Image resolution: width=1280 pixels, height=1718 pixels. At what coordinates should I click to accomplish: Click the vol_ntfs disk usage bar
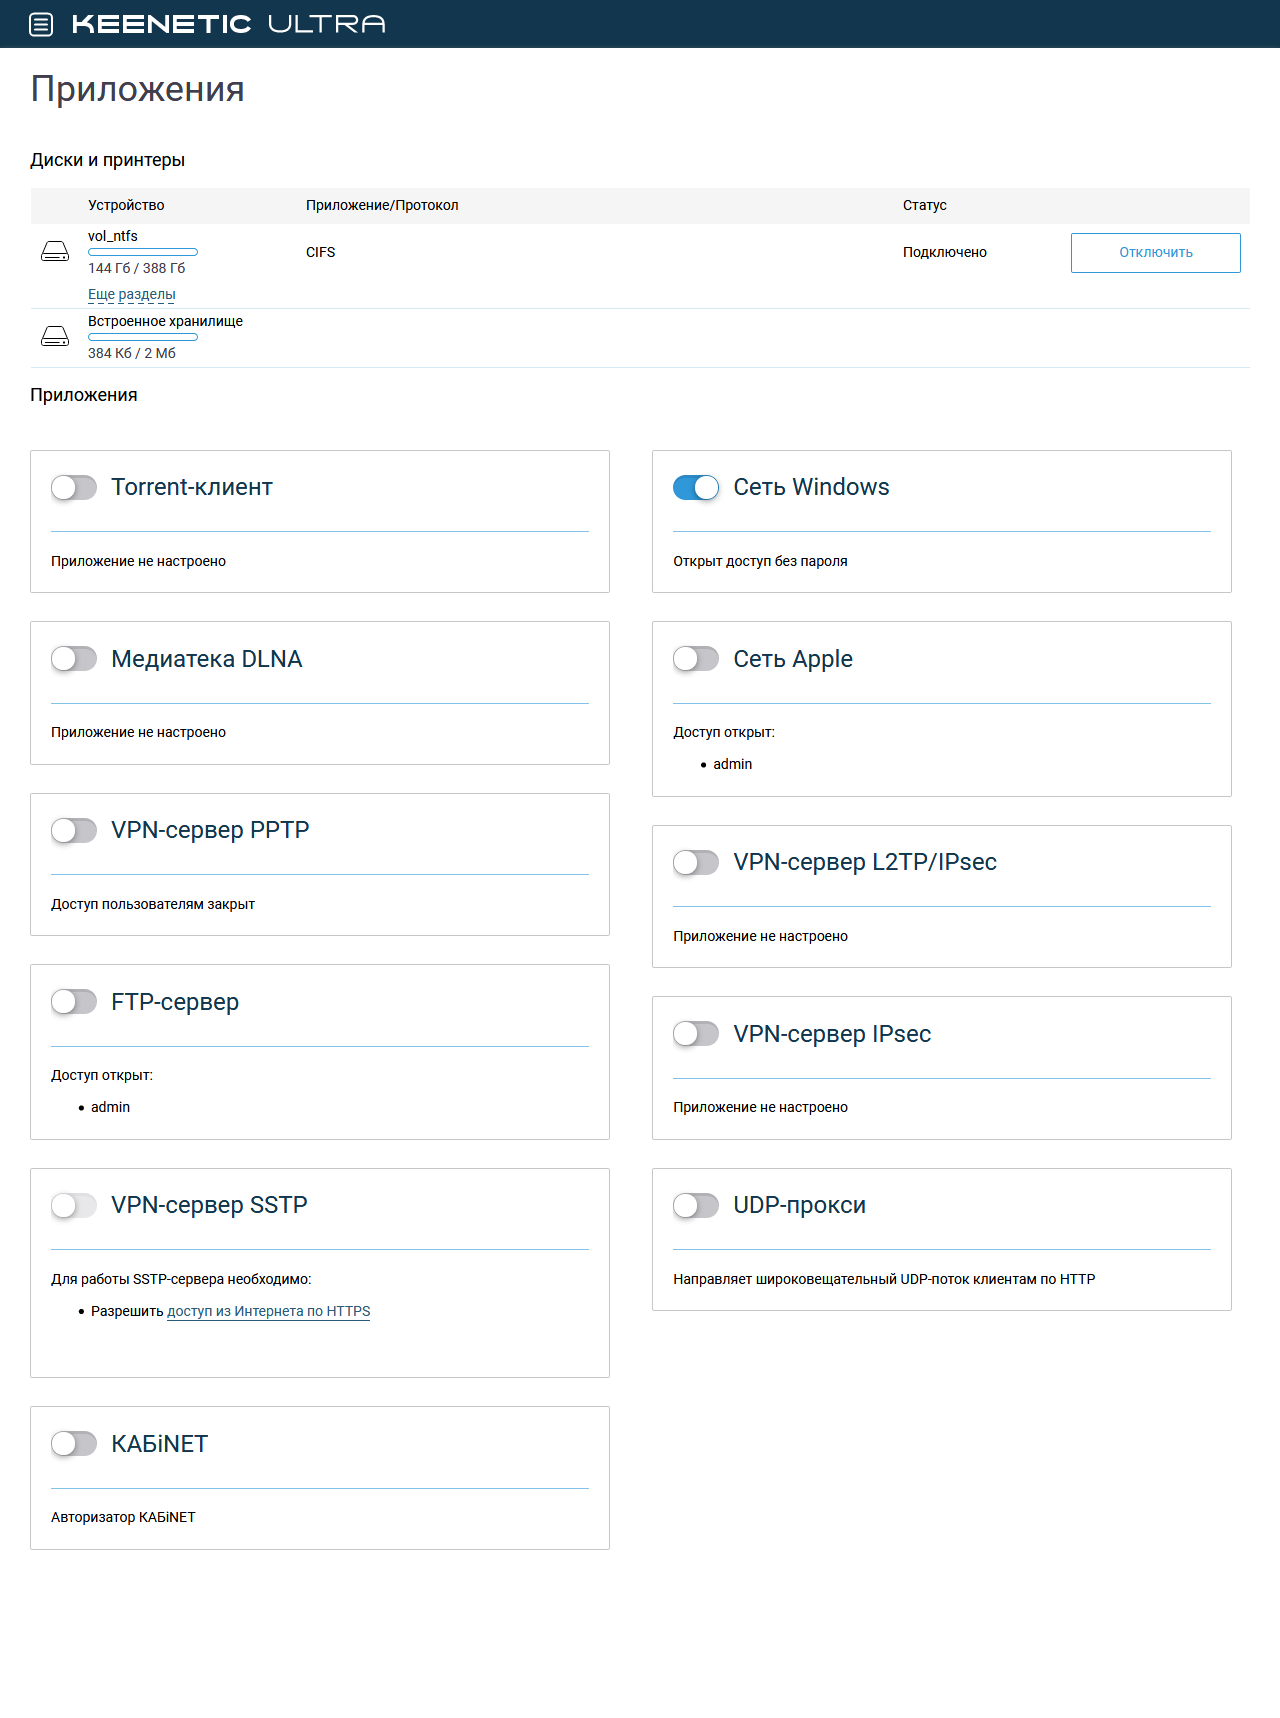tap(143, 252)
